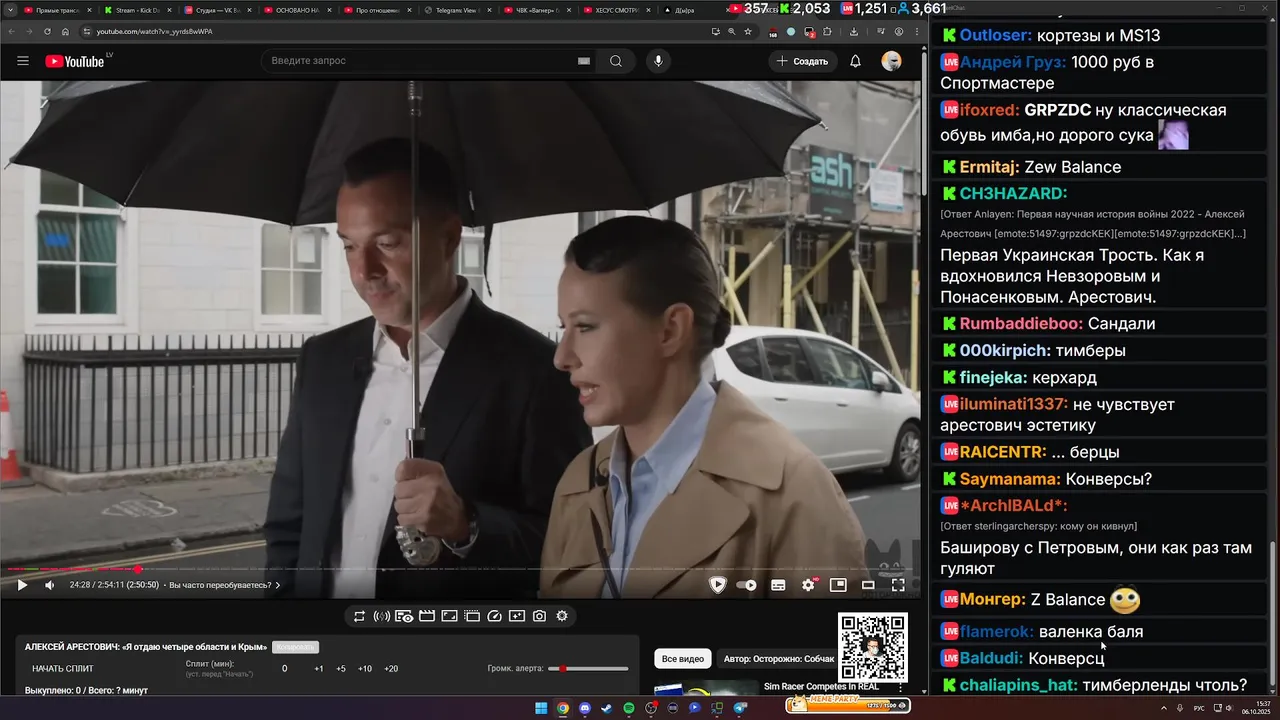Open the browser extensions puzzle icon
1280x720 pixels.
tap(827, 31)
